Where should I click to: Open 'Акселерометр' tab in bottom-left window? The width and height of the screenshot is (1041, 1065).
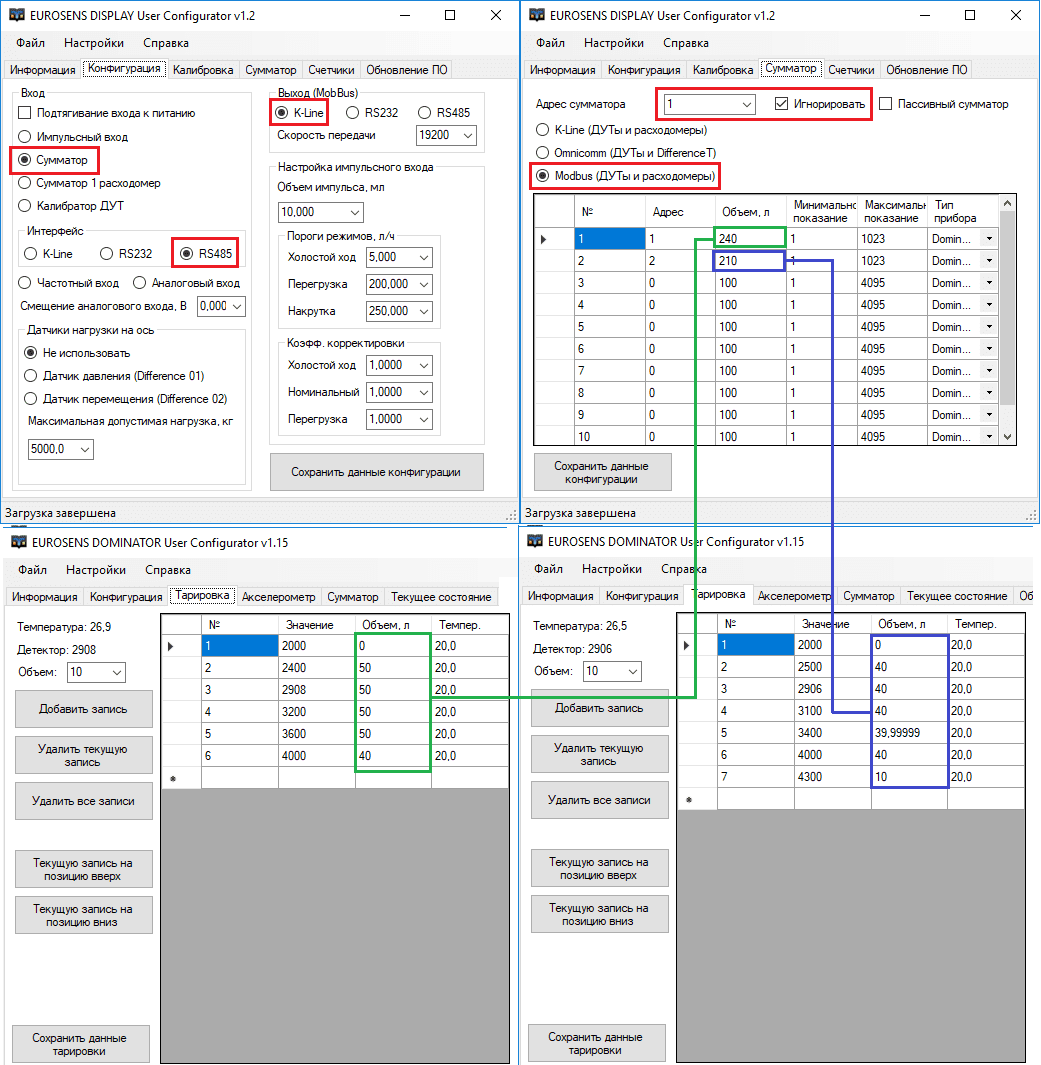coord(279,597)
